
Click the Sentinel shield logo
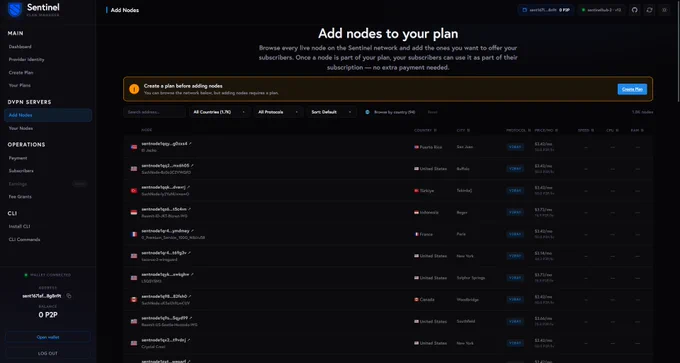(15, 10)
